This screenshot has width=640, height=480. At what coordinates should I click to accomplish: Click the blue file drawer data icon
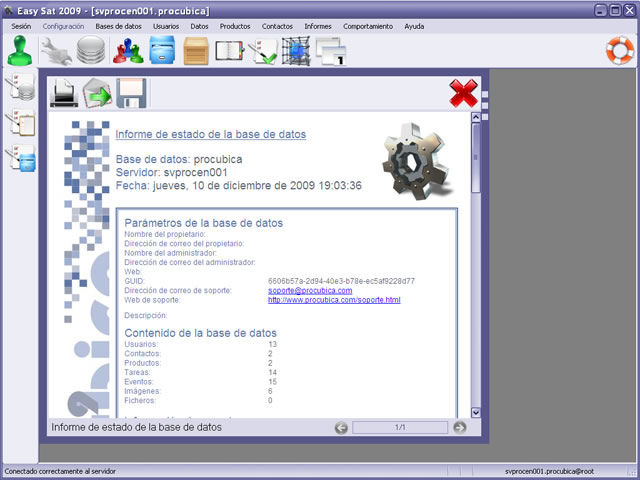click(x=162, y=50)
